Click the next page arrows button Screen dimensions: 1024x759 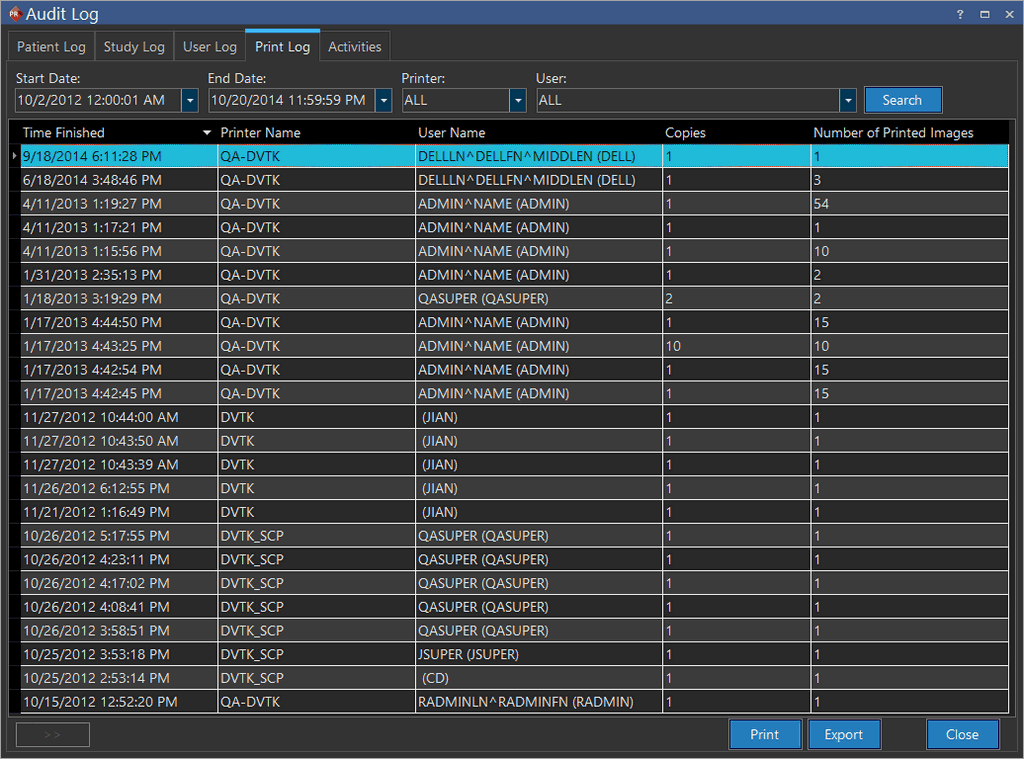pyautogui.click(x=53, y=734)
